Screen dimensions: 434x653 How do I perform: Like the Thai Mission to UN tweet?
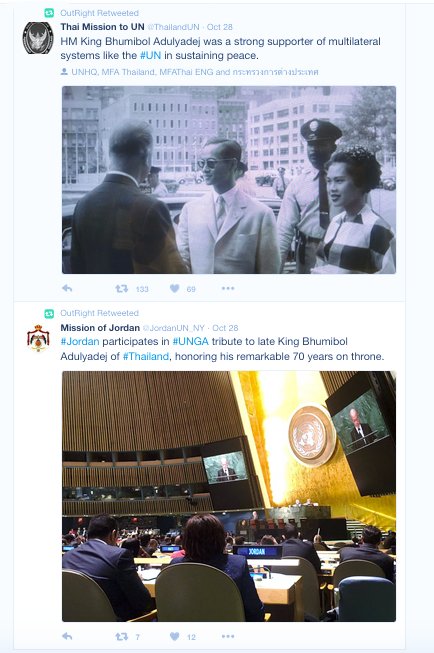[x=175, y=288]
